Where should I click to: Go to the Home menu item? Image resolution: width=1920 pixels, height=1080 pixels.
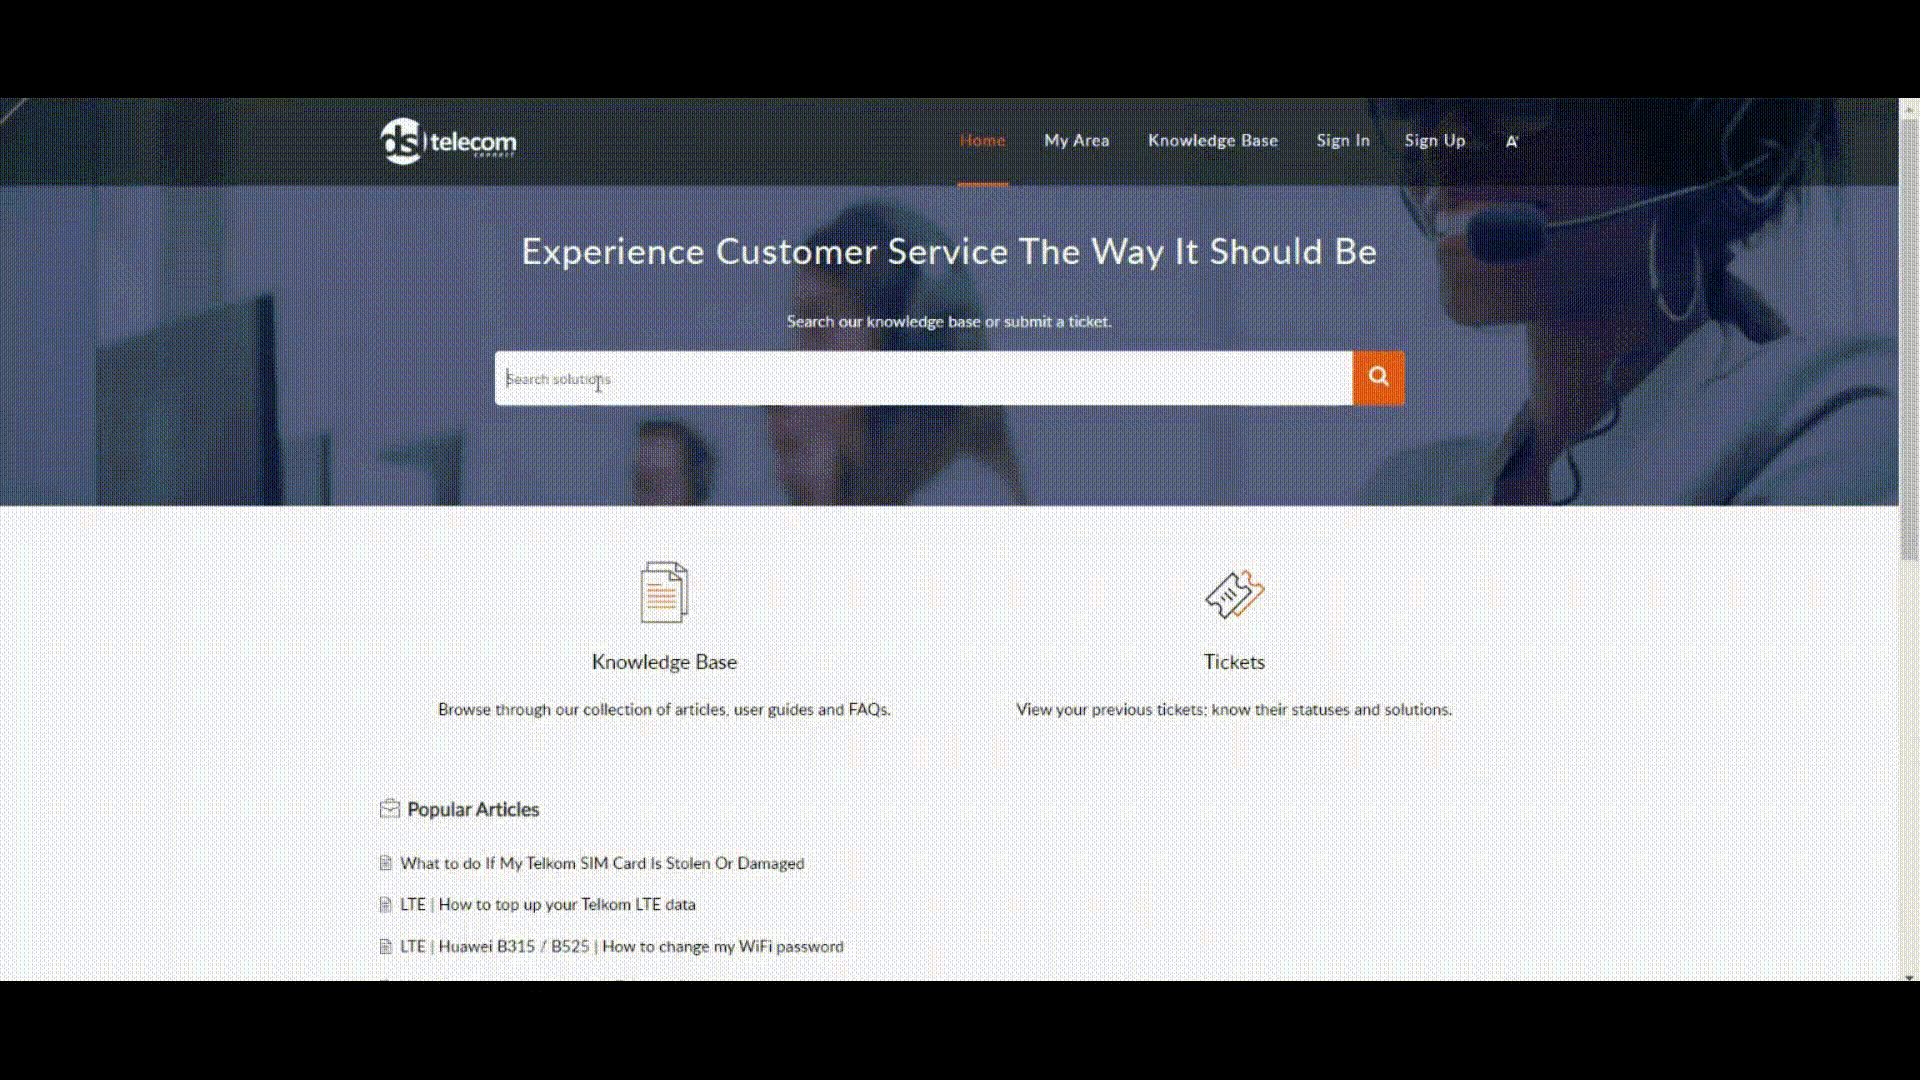(x=982, y=140)
